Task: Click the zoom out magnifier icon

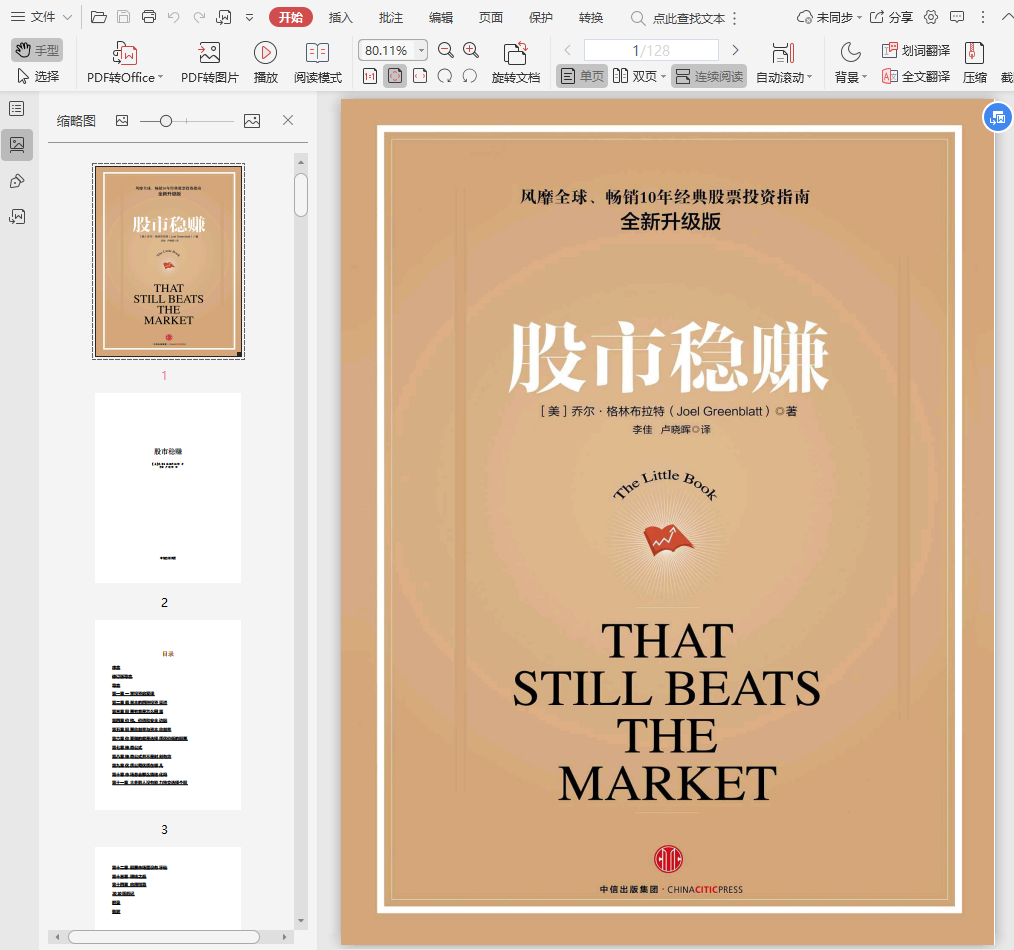Action: (x=446, y=50)
